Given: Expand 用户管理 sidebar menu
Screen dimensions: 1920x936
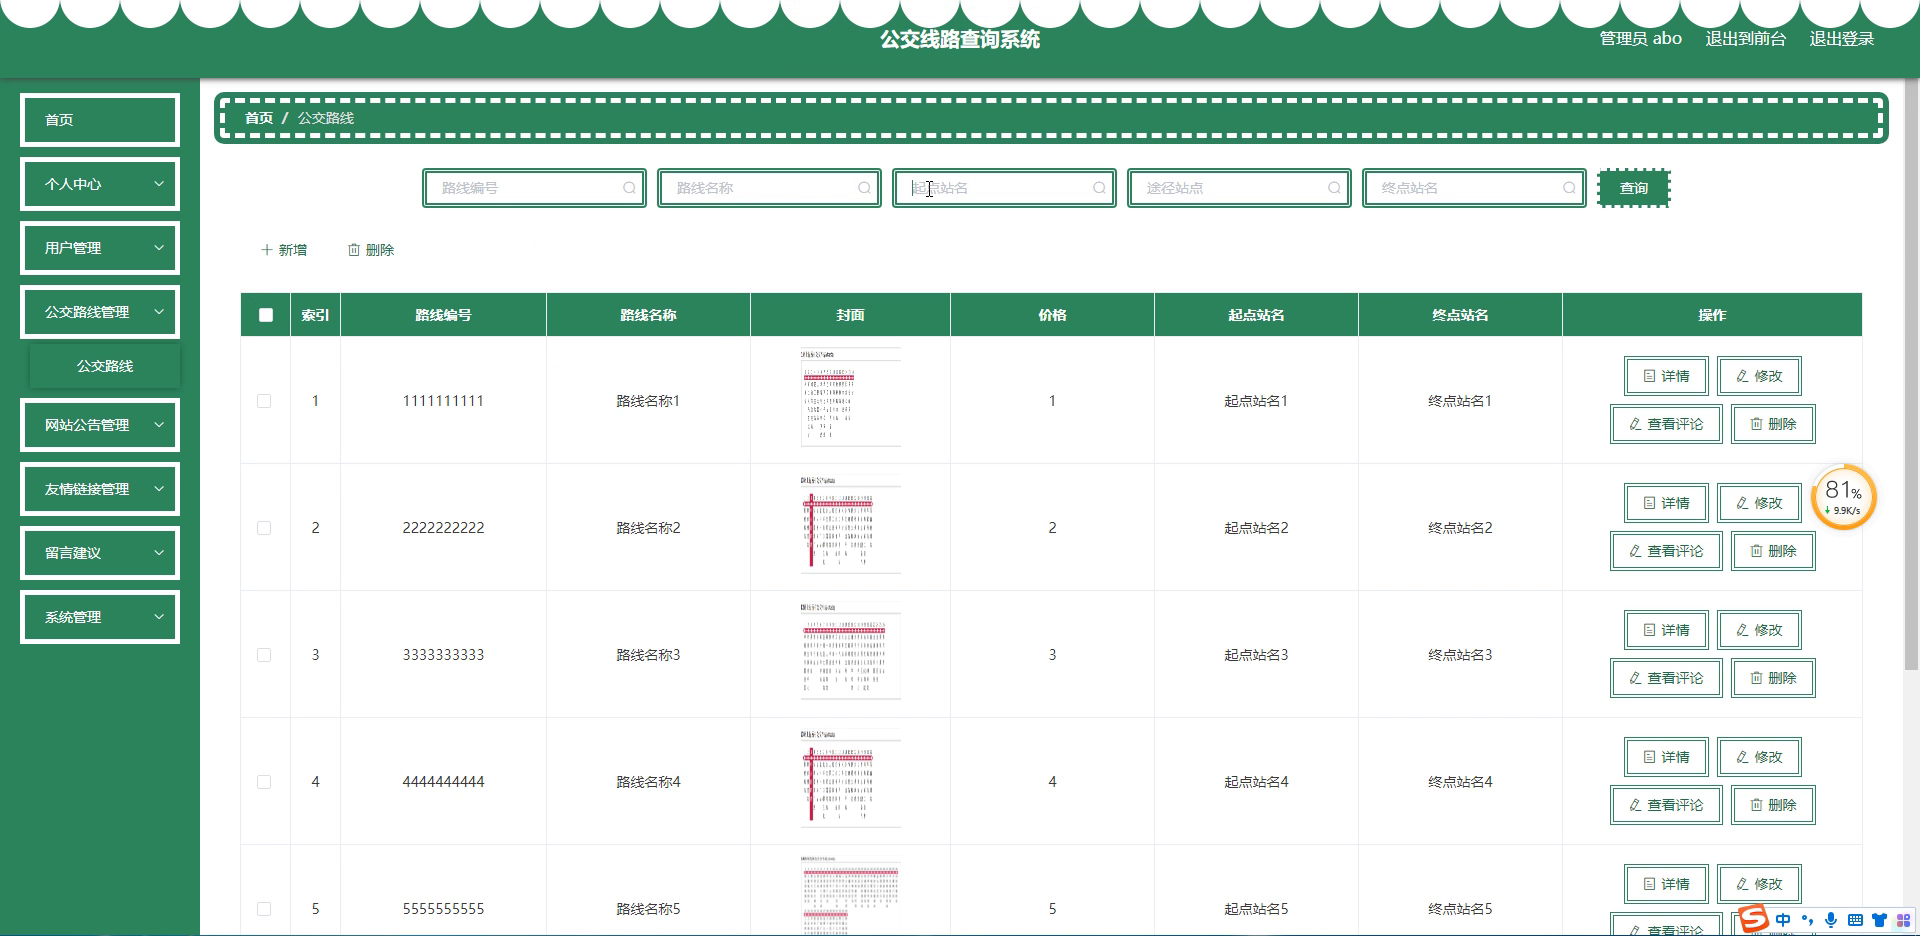Looking at the screenshot, I should tap(100, 248).
